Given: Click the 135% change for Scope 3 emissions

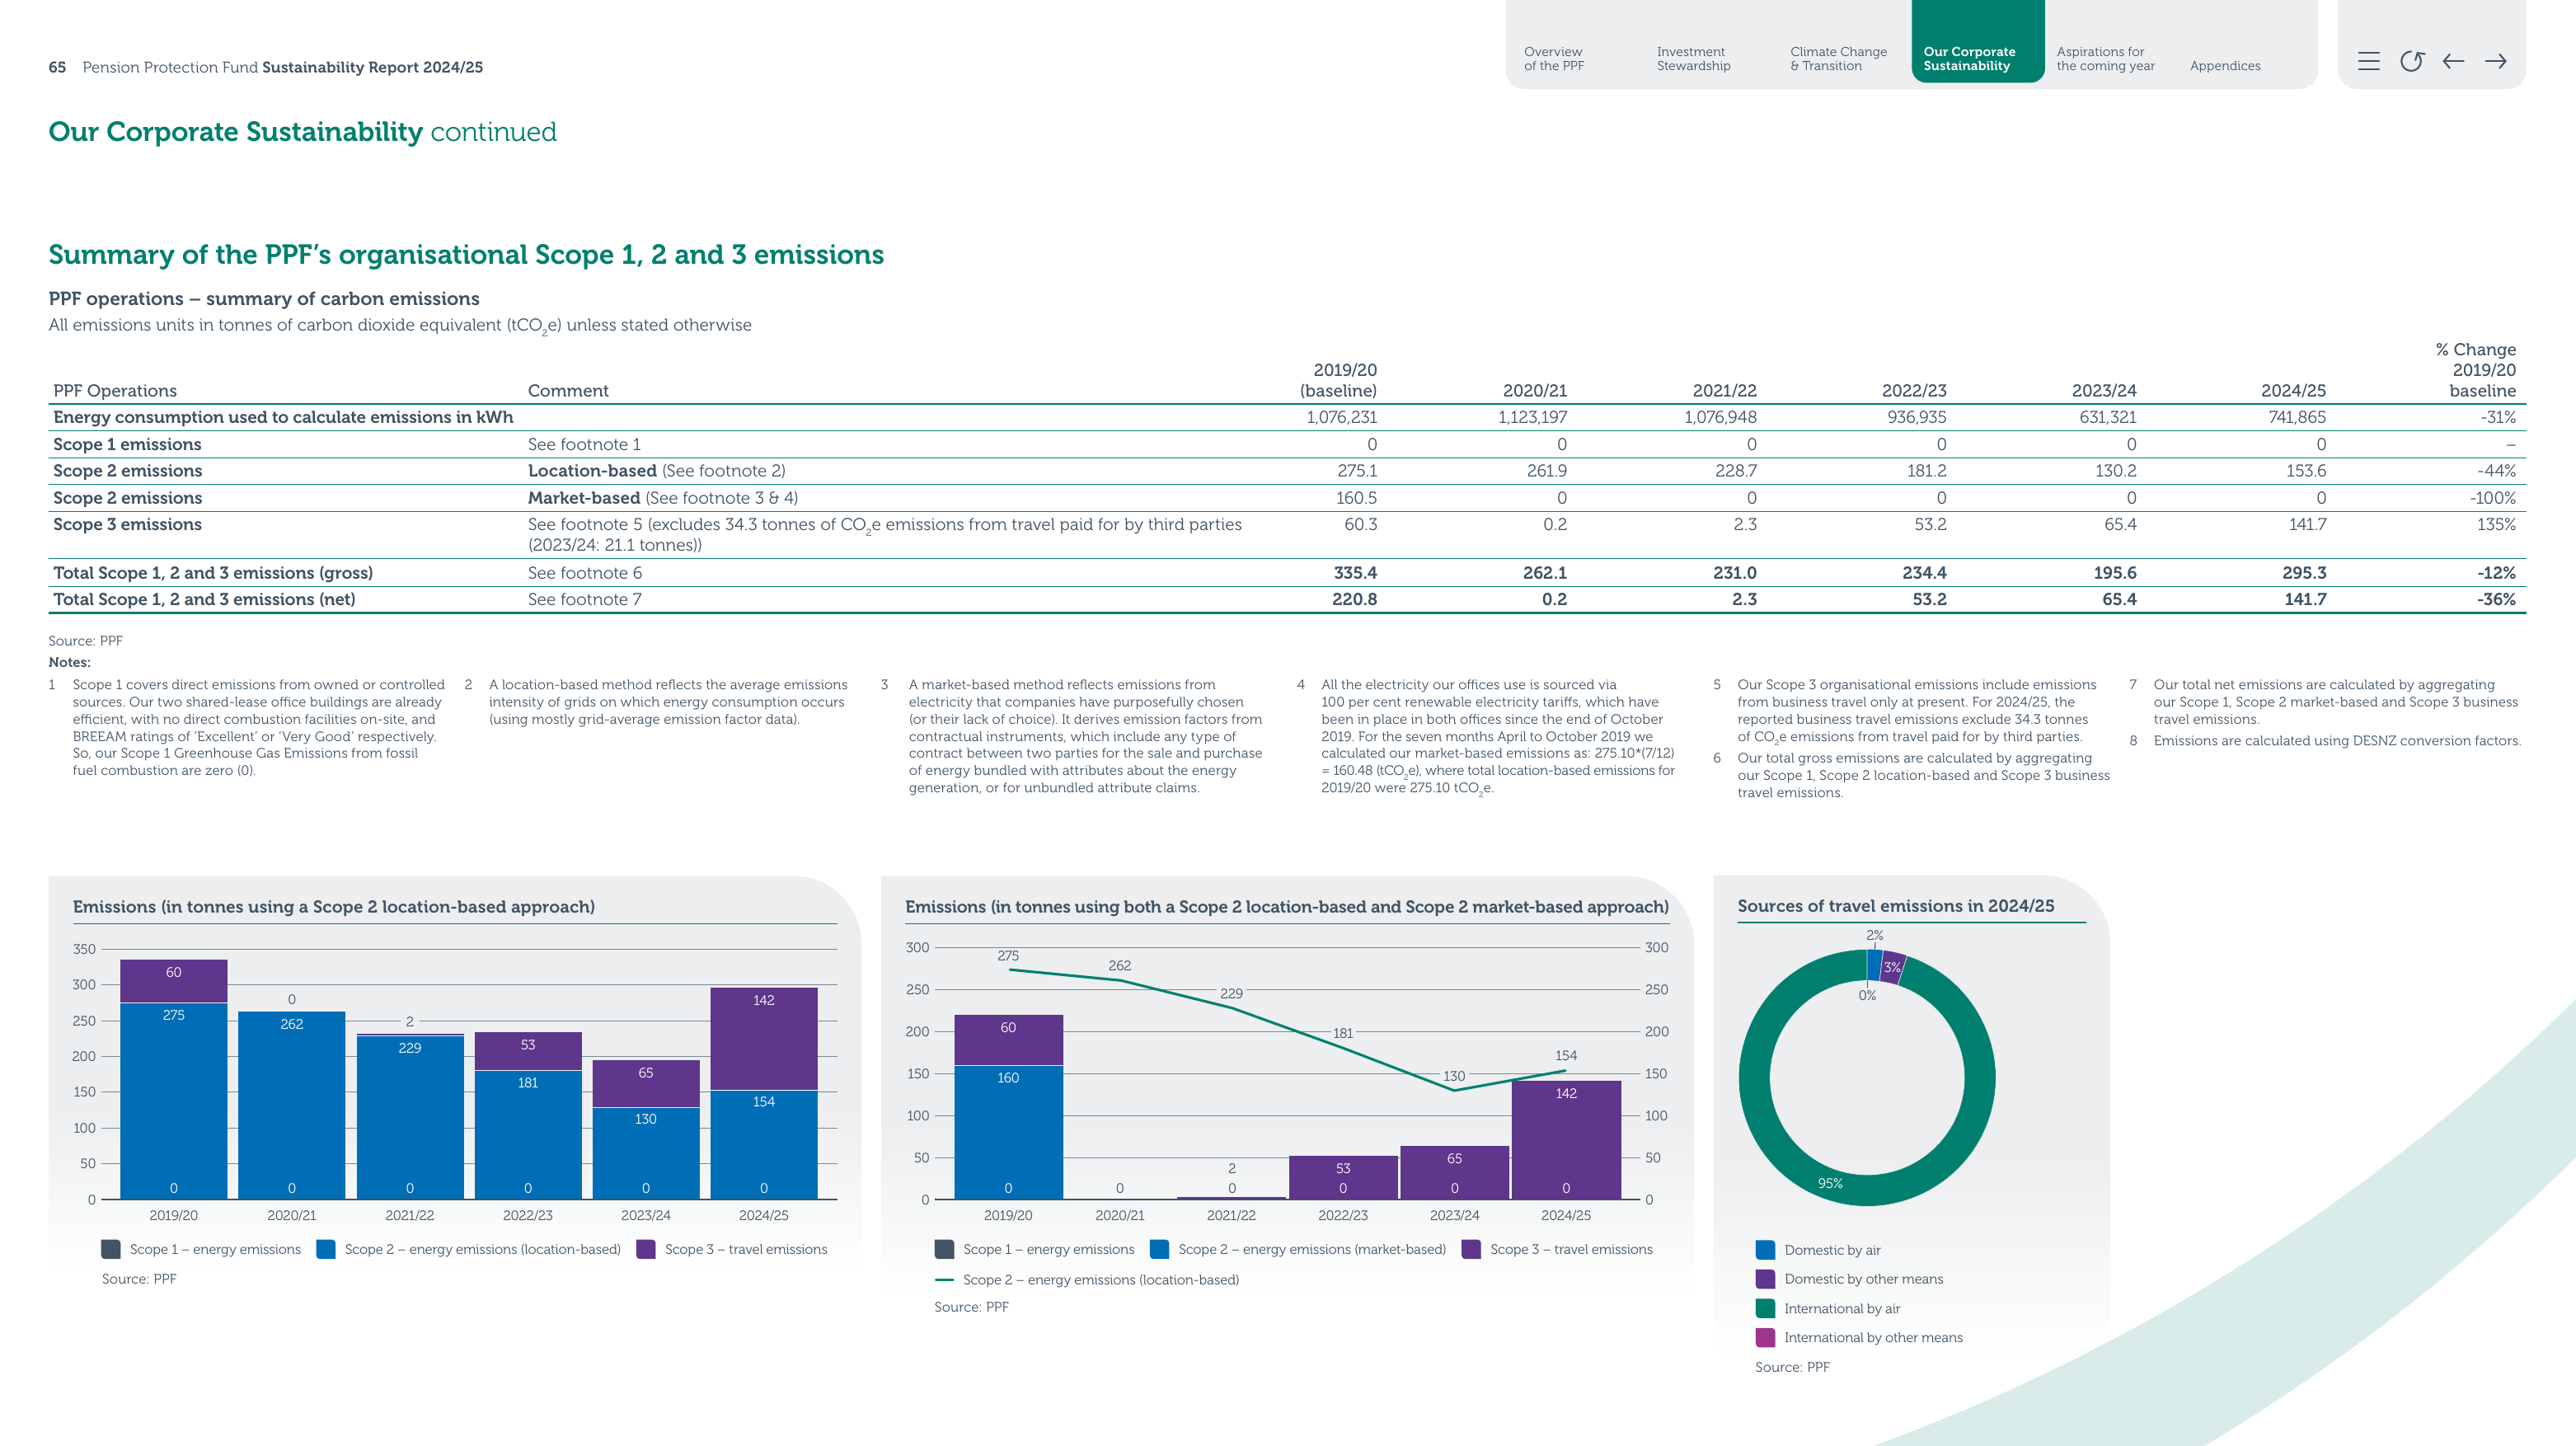Looking at the screenshot, I should tap(2496, 524).
